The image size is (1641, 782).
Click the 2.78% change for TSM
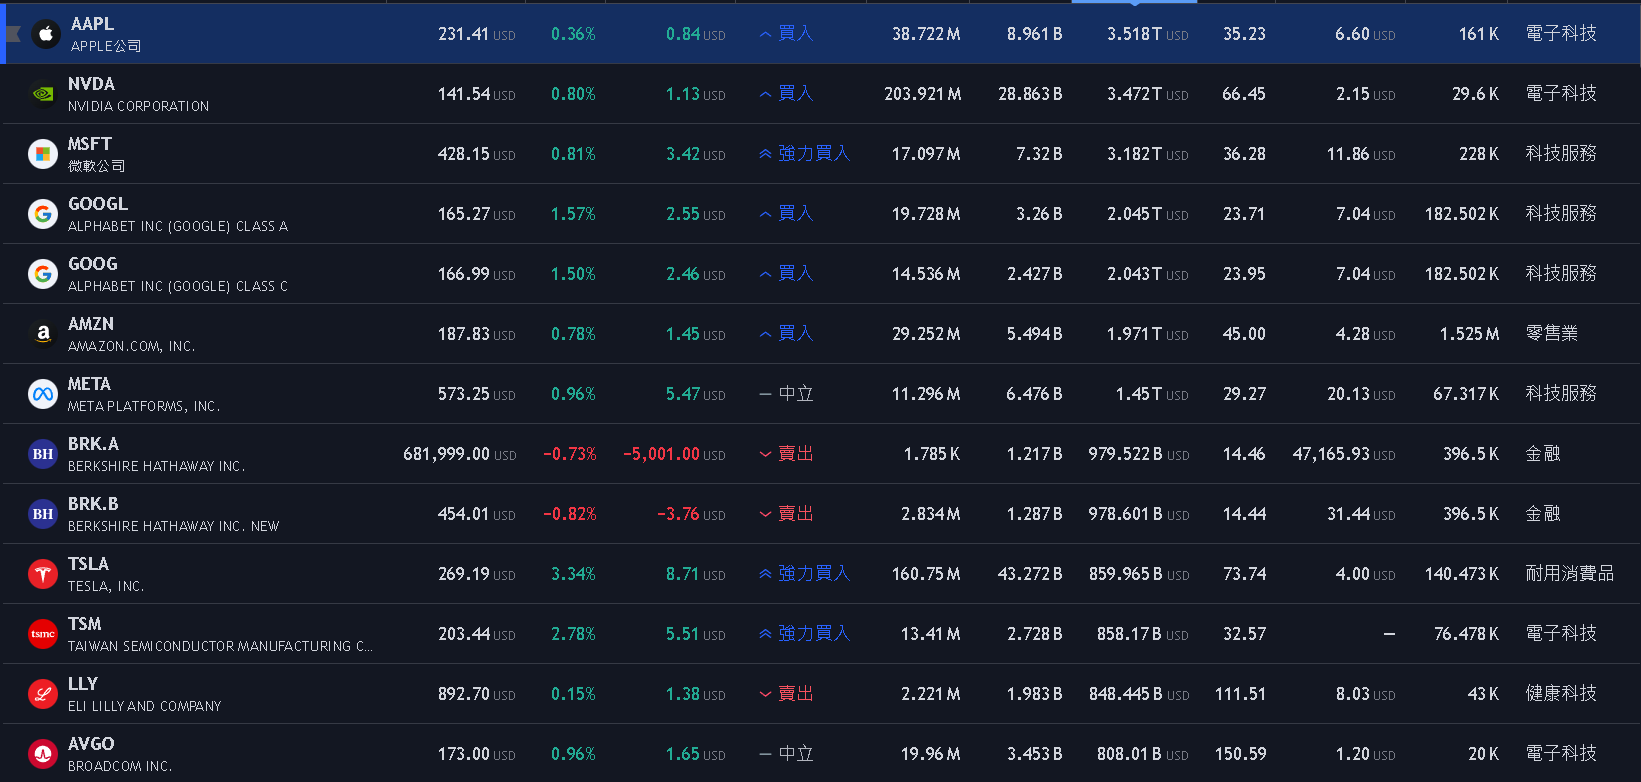point(573,634)
